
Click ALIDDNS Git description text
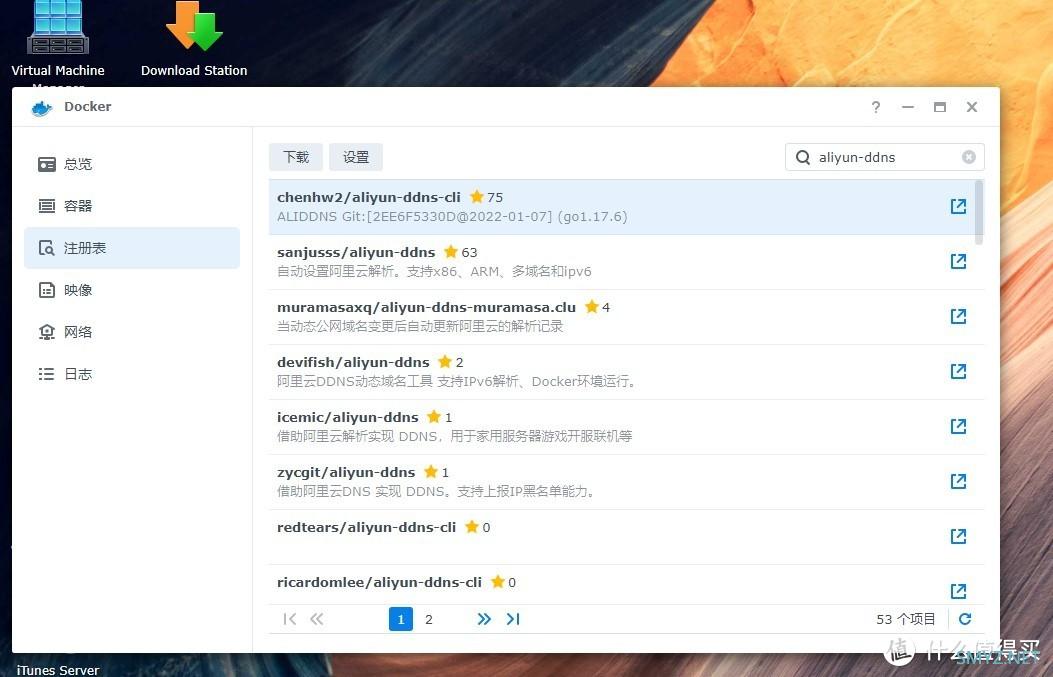pyautogui.click(x=452, y=217)
